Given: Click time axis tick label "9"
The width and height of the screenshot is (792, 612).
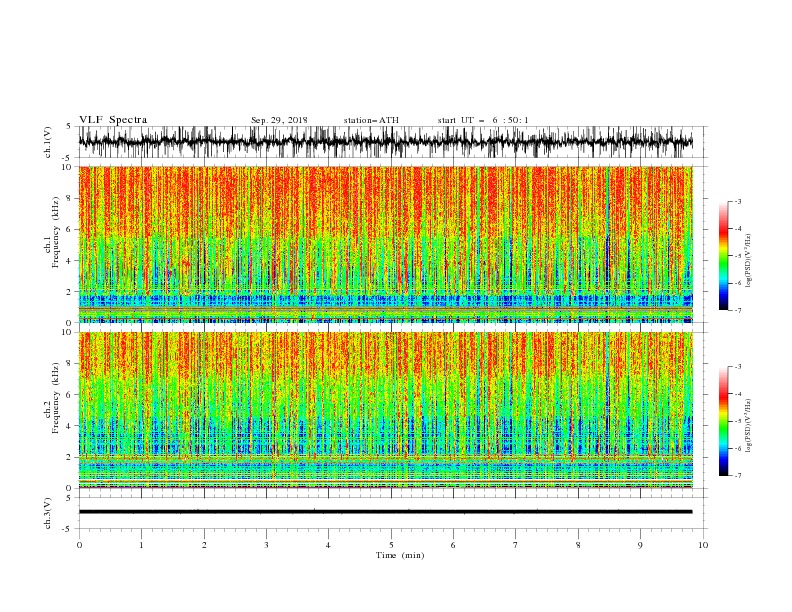Looking at the screenshot, I should click(x=640, y=545).
